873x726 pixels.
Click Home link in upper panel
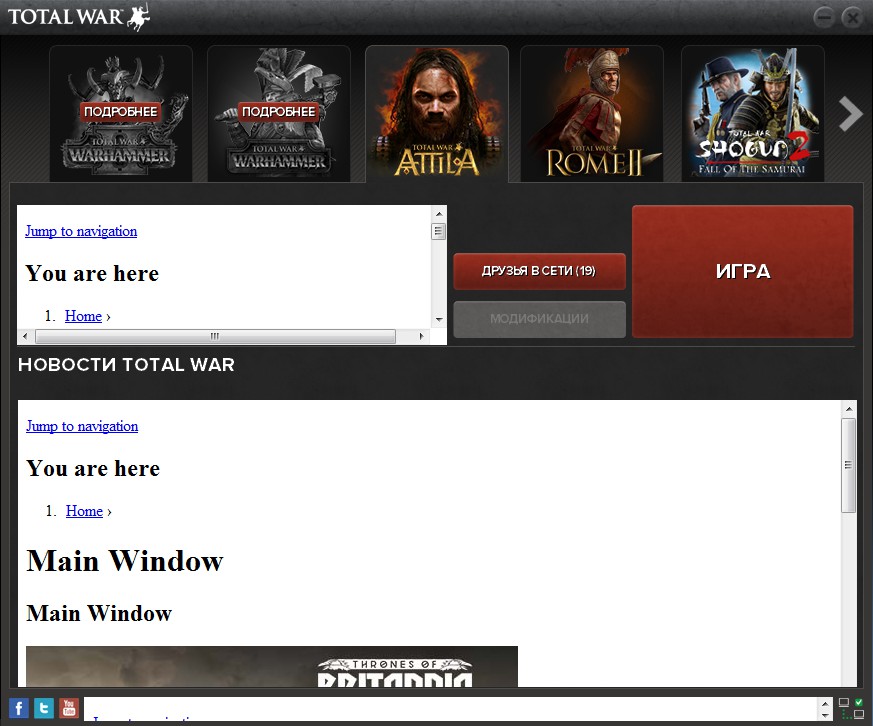[x=84, y=316]
